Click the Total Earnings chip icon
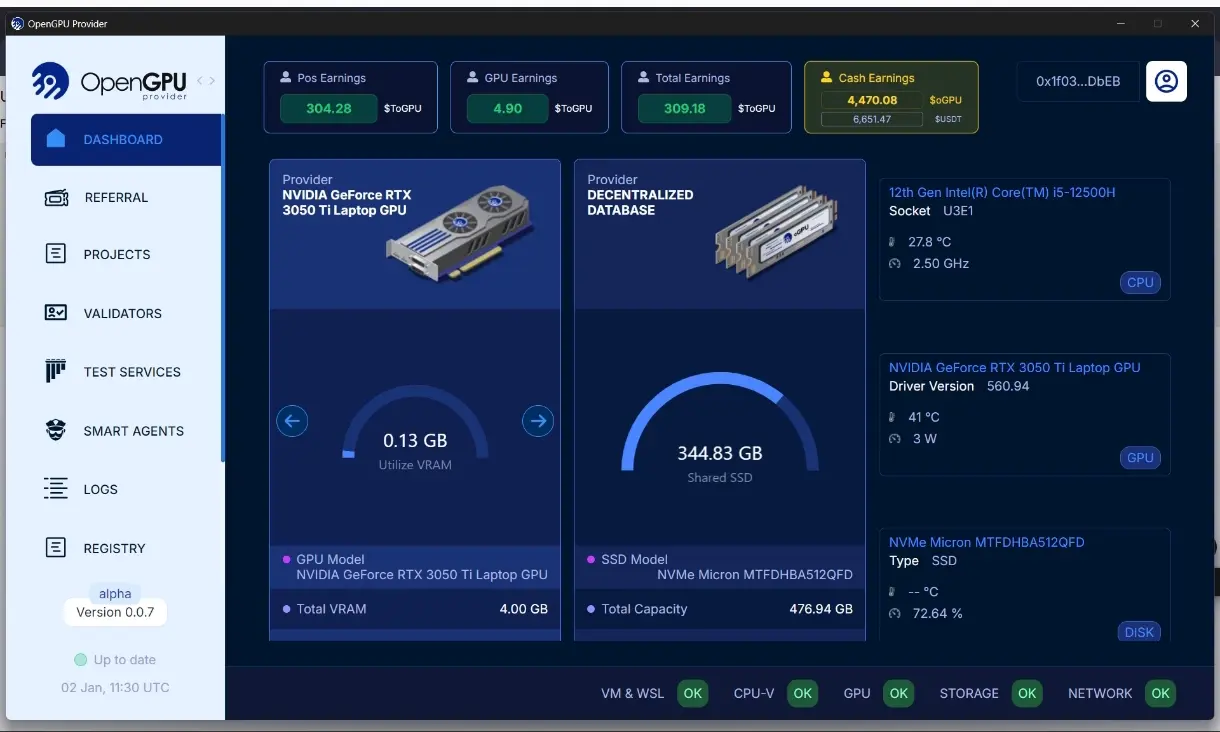Image resolution: width=1220 pixels, height=732 pixels. (x=643, y=77)
